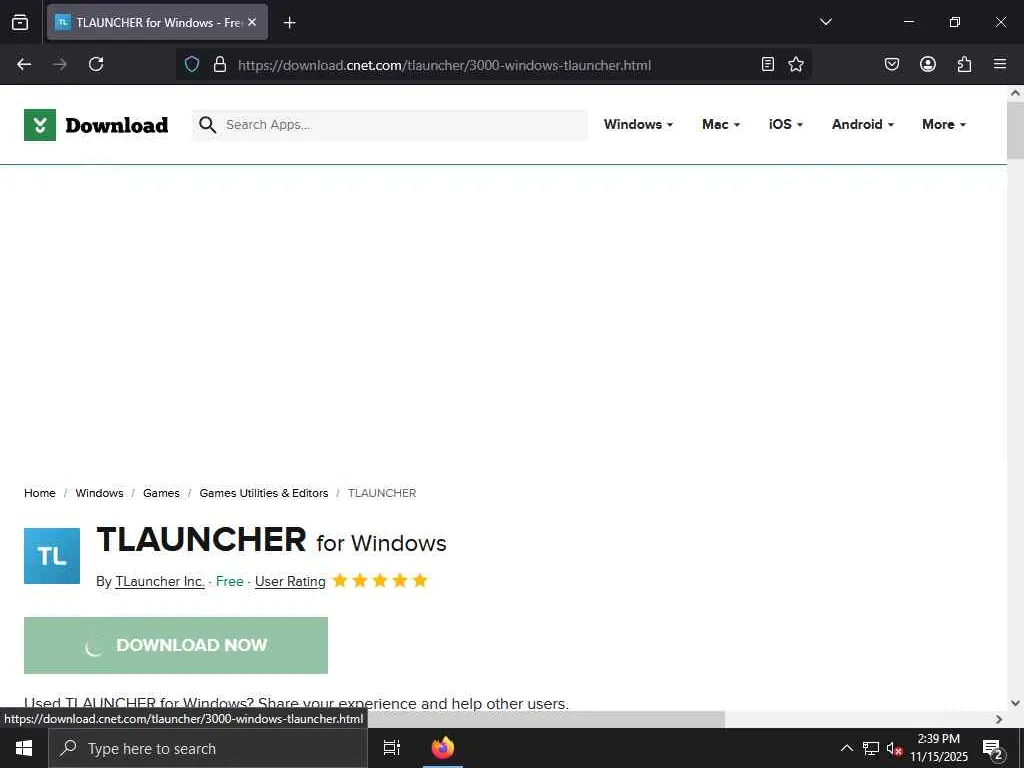Image resolution: width=1024 pixels, height=768 pixels.
Task: Click Firefox icon on taskbar
Action: [x=443, y=748]
